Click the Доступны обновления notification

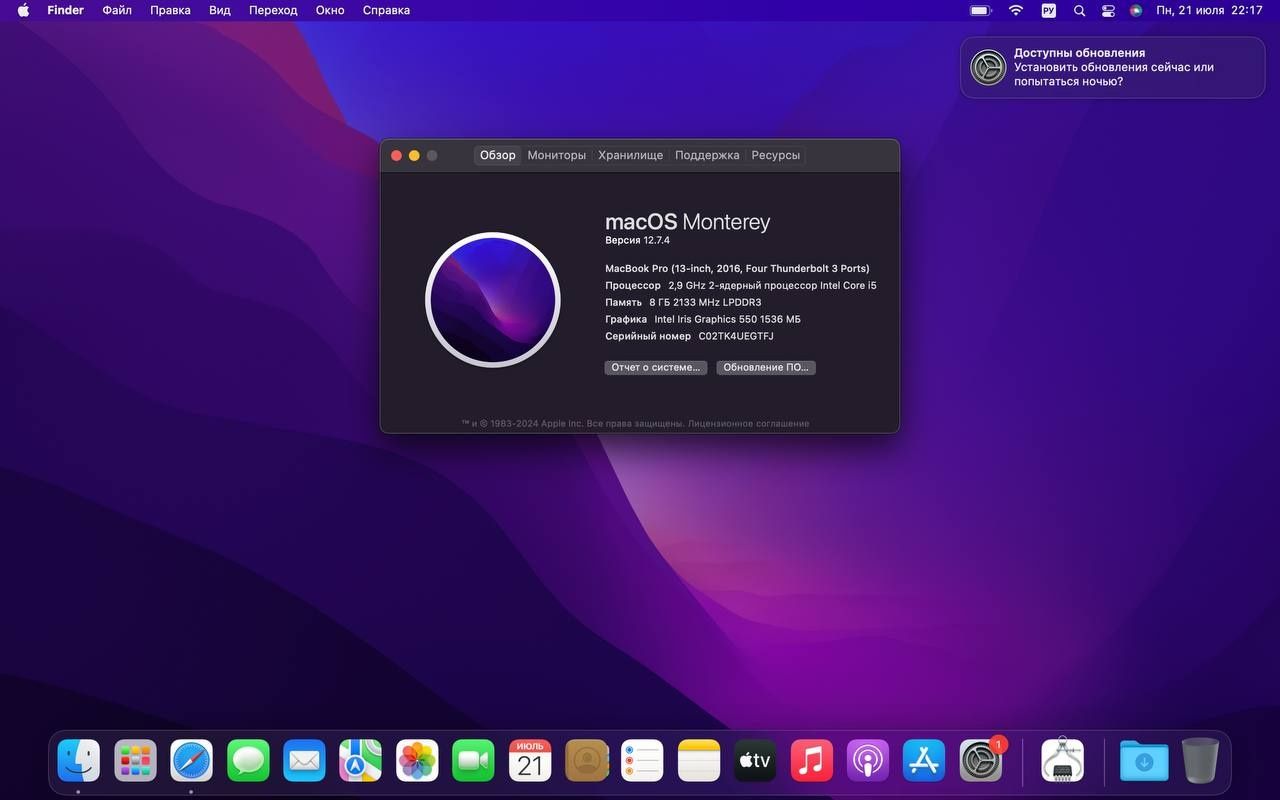(1113, 67)
